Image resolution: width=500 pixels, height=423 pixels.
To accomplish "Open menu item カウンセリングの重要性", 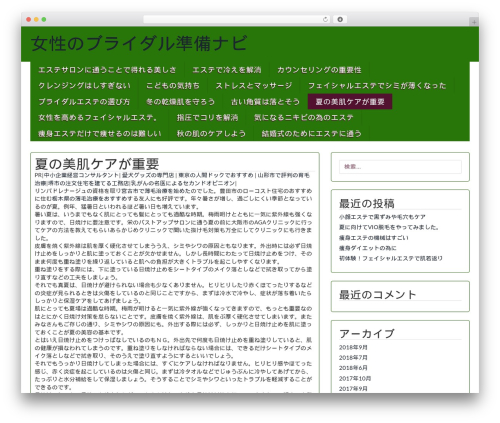I will 319,70.
